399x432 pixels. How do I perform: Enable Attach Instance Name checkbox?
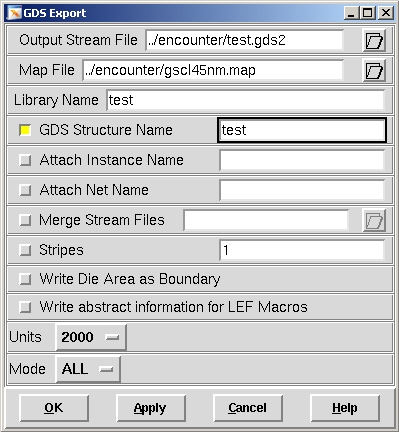(25, 160)
